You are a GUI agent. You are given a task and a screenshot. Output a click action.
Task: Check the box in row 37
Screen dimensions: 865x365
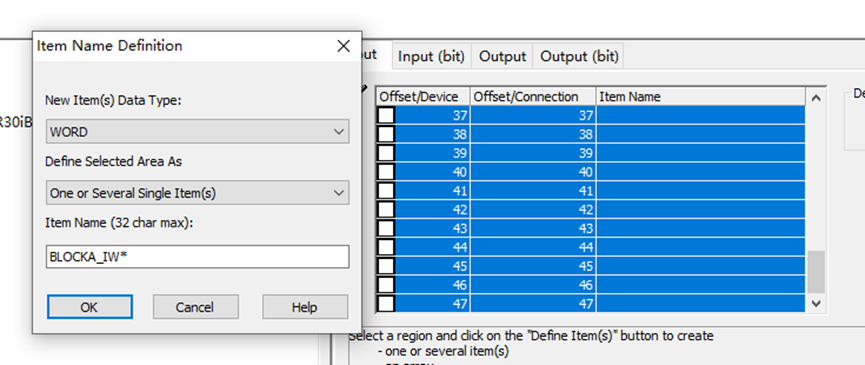click(x=386, y=115)
